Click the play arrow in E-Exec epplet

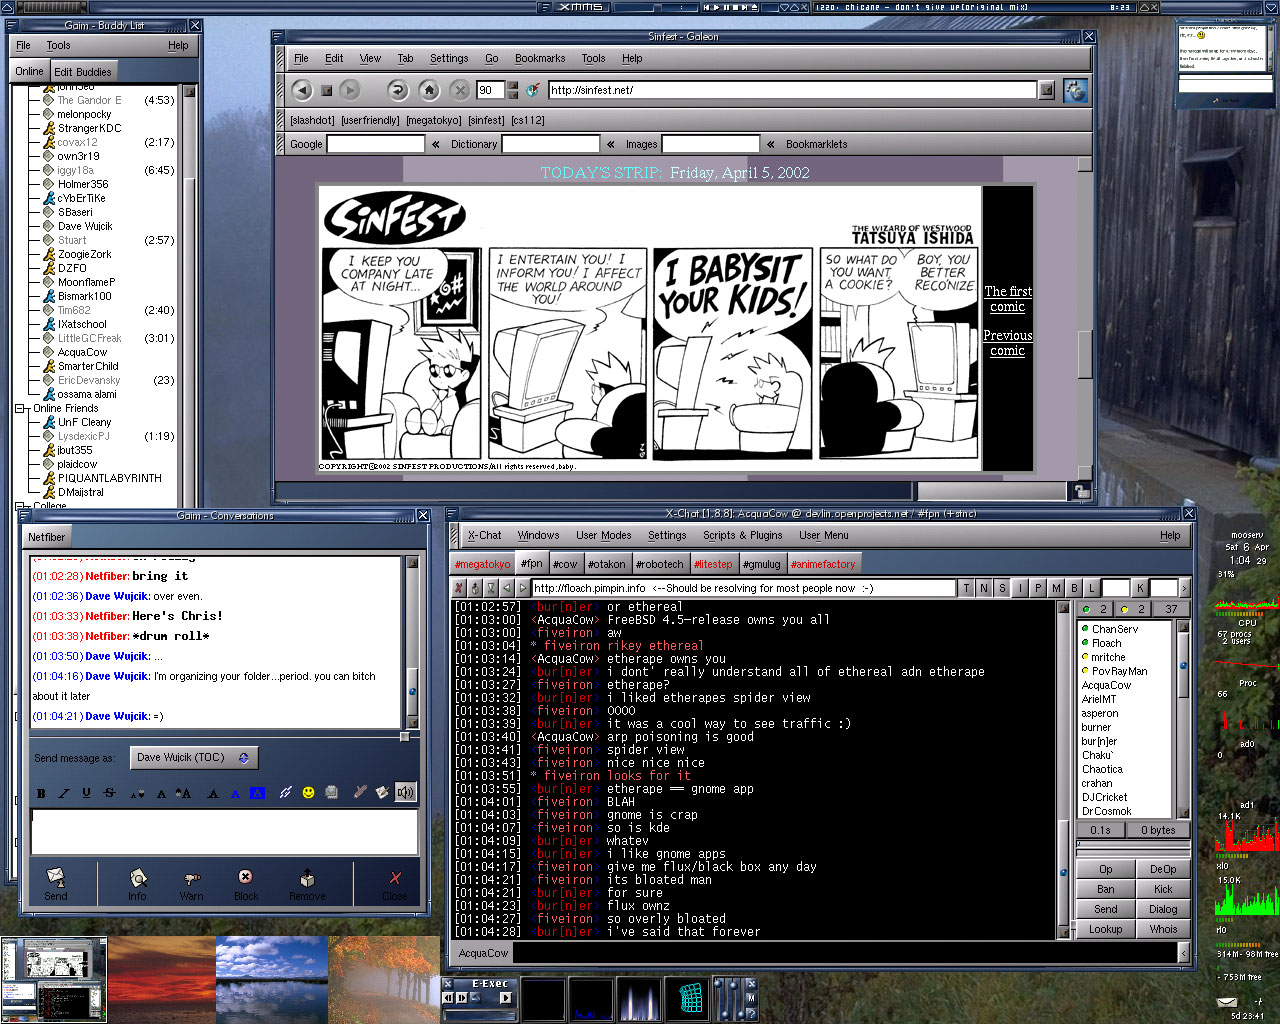[505, 997]
